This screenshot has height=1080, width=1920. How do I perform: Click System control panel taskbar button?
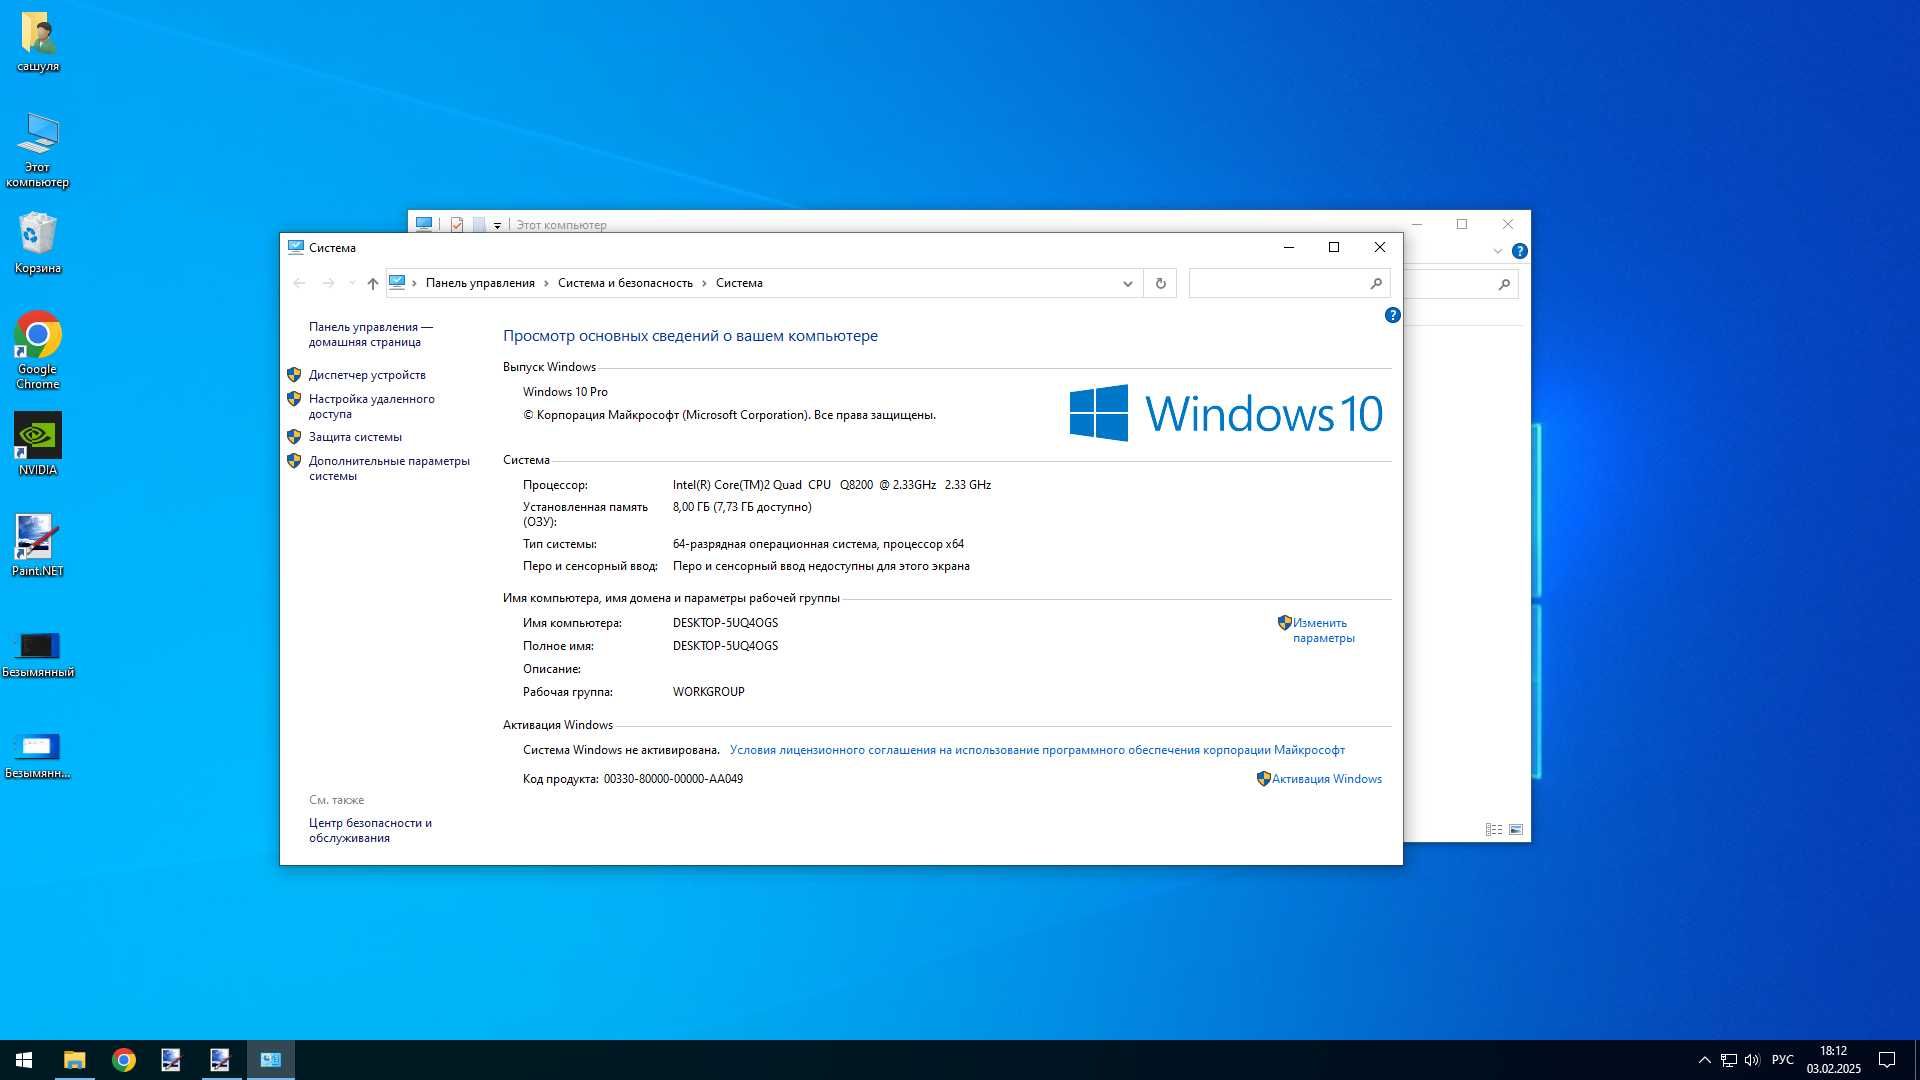270,1060
